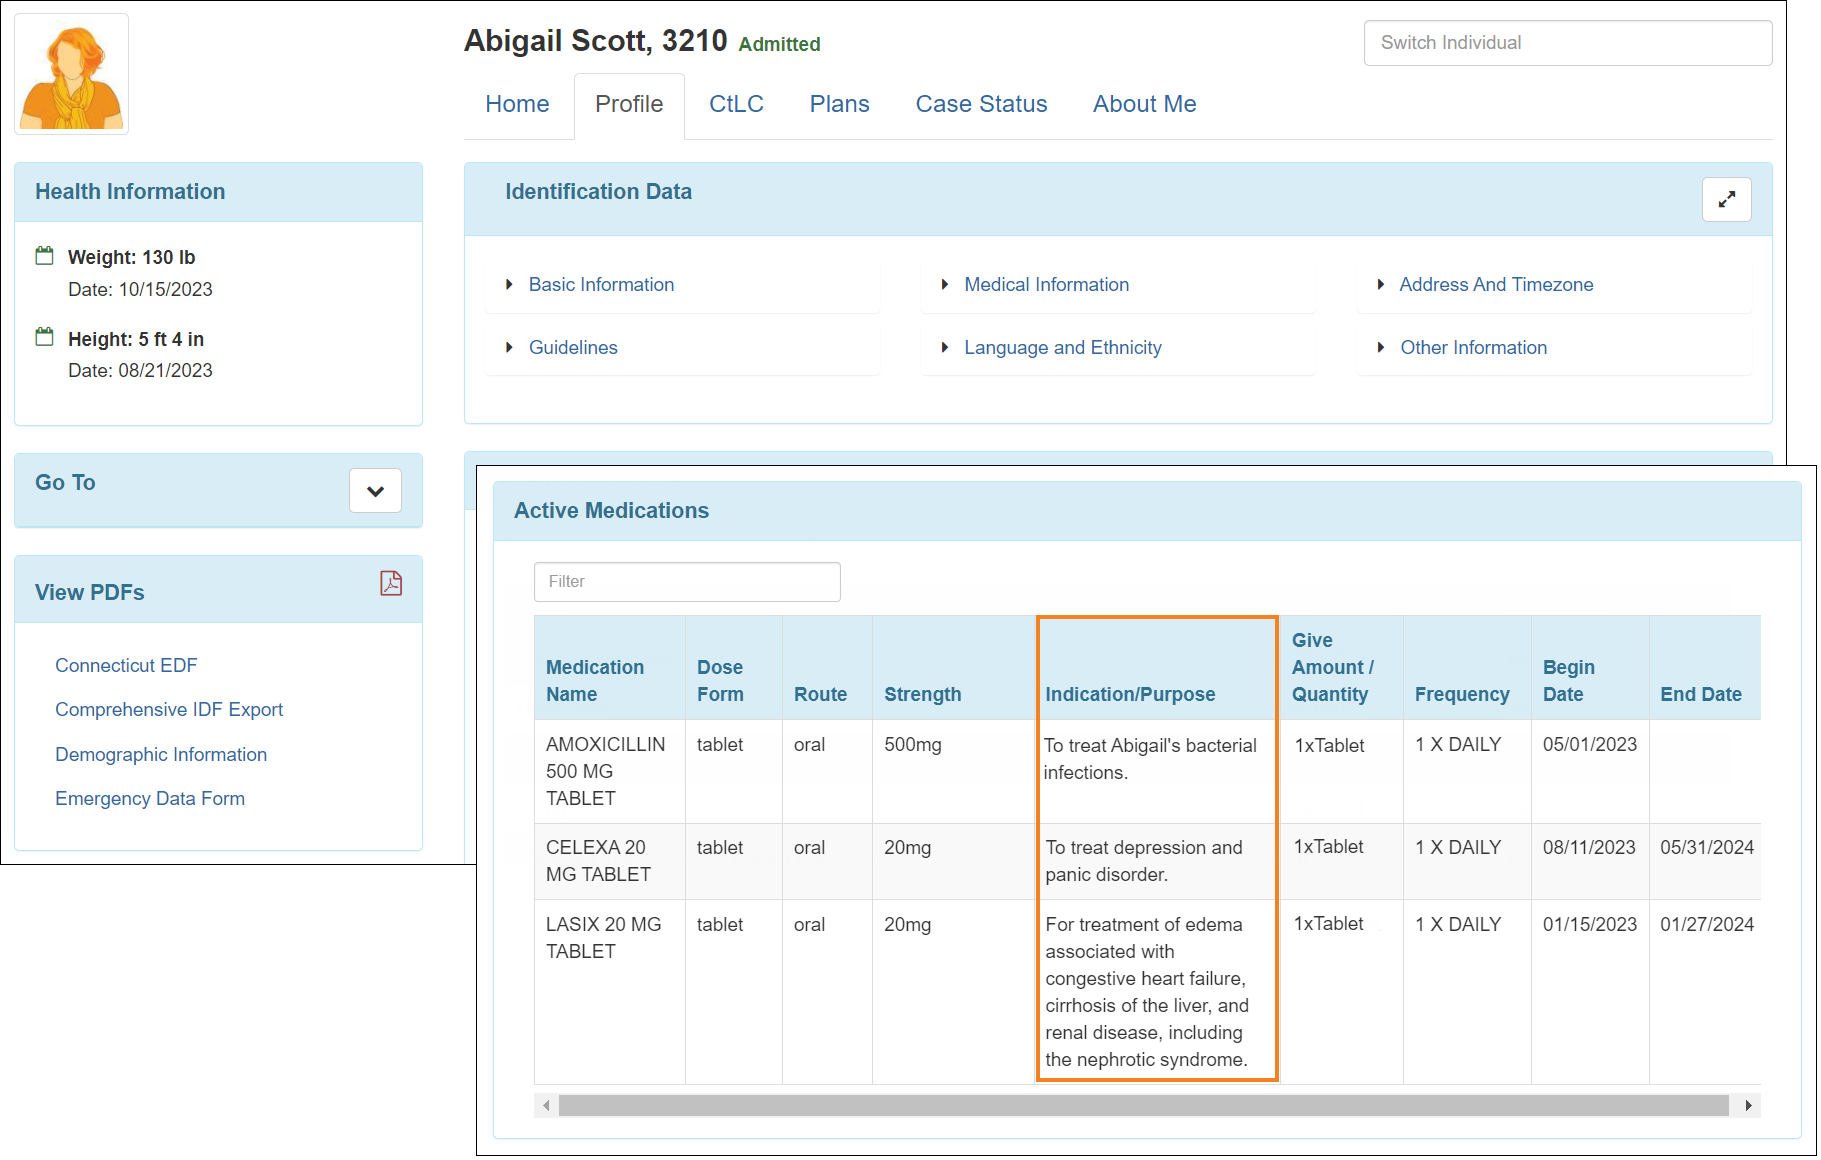
Task: Expand the Other Information section
Action: (x=1473, y=348)
